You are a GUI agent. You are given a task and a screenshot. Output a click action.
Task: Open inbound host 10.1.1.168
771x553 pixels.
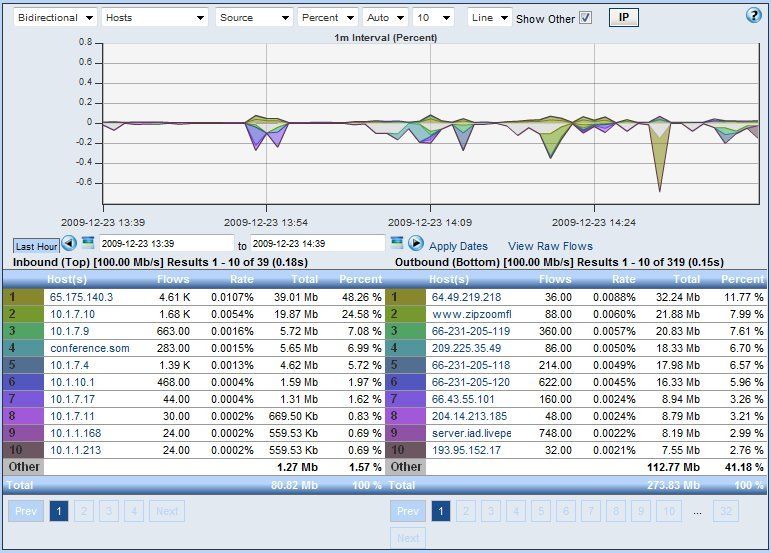coord(75,433)
